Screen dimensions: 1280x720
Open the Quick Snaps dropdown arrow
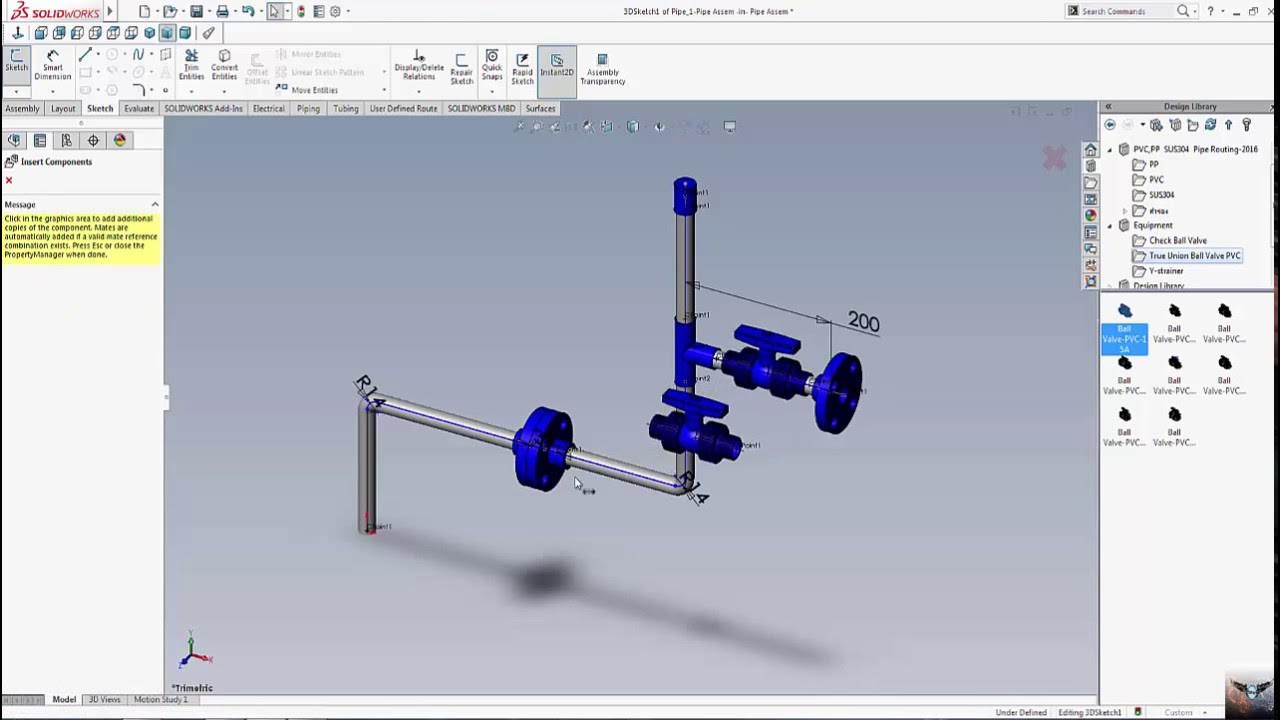click(492, 91)
